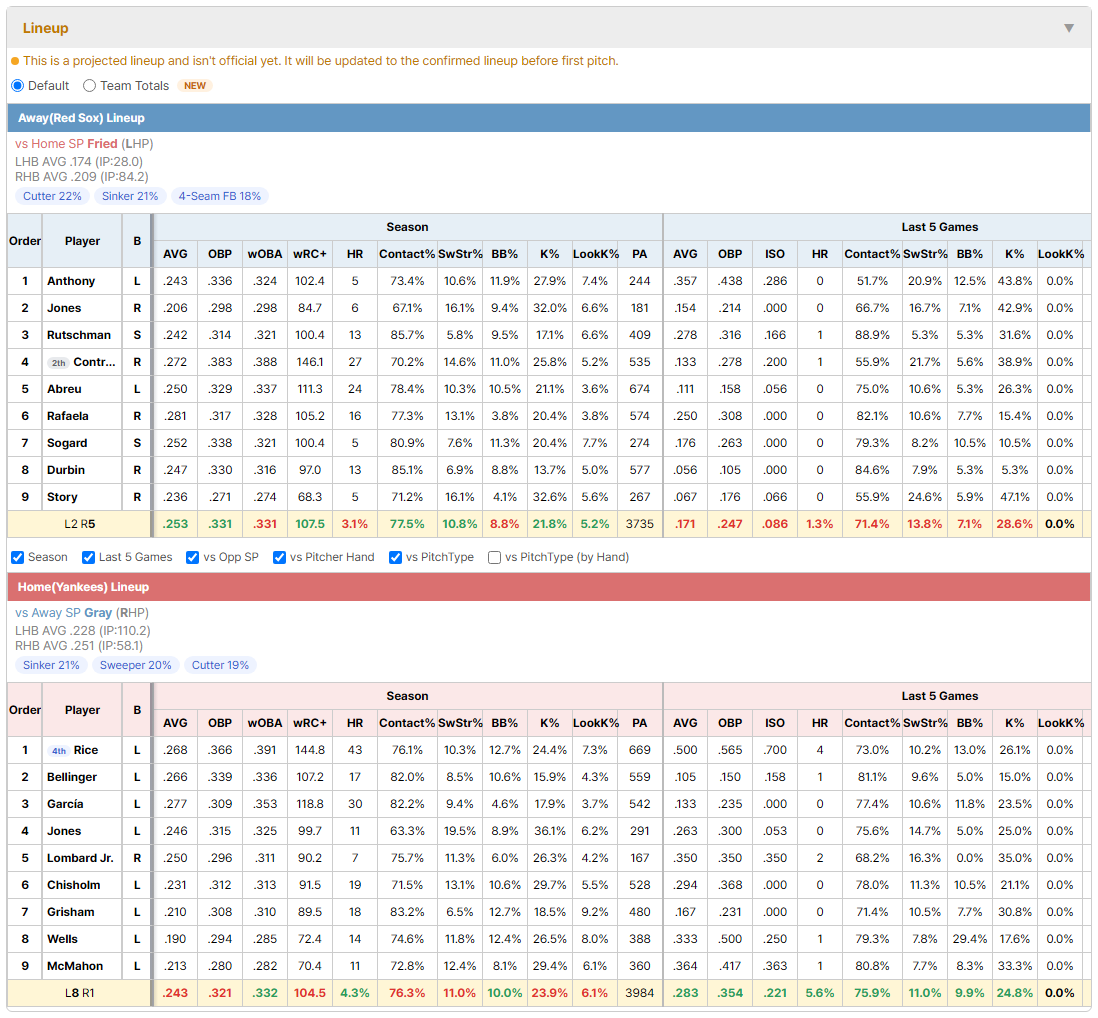1098x1018 pixels.
Task: Select García in the Yankees lineup
Action: (x=65, y=804)
